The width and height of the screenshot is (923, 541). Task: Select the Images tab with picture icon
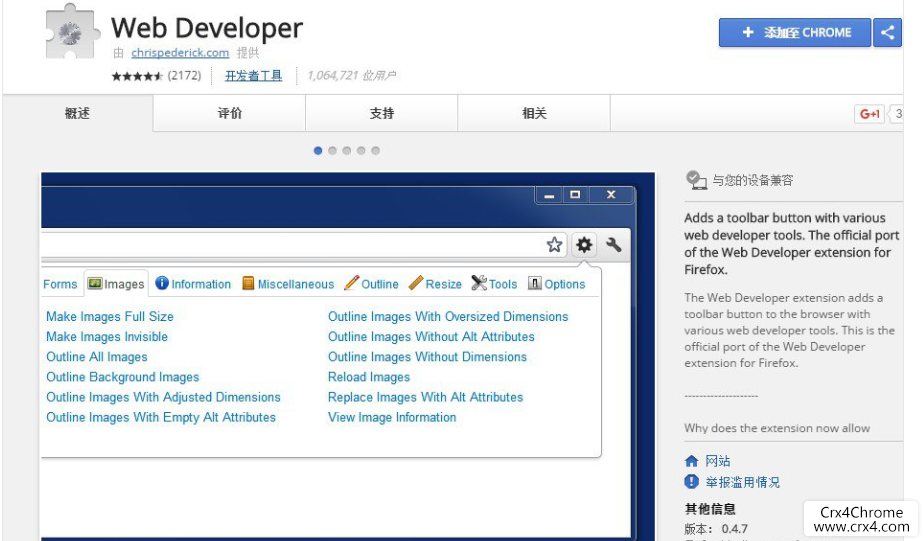click(116, 284)
